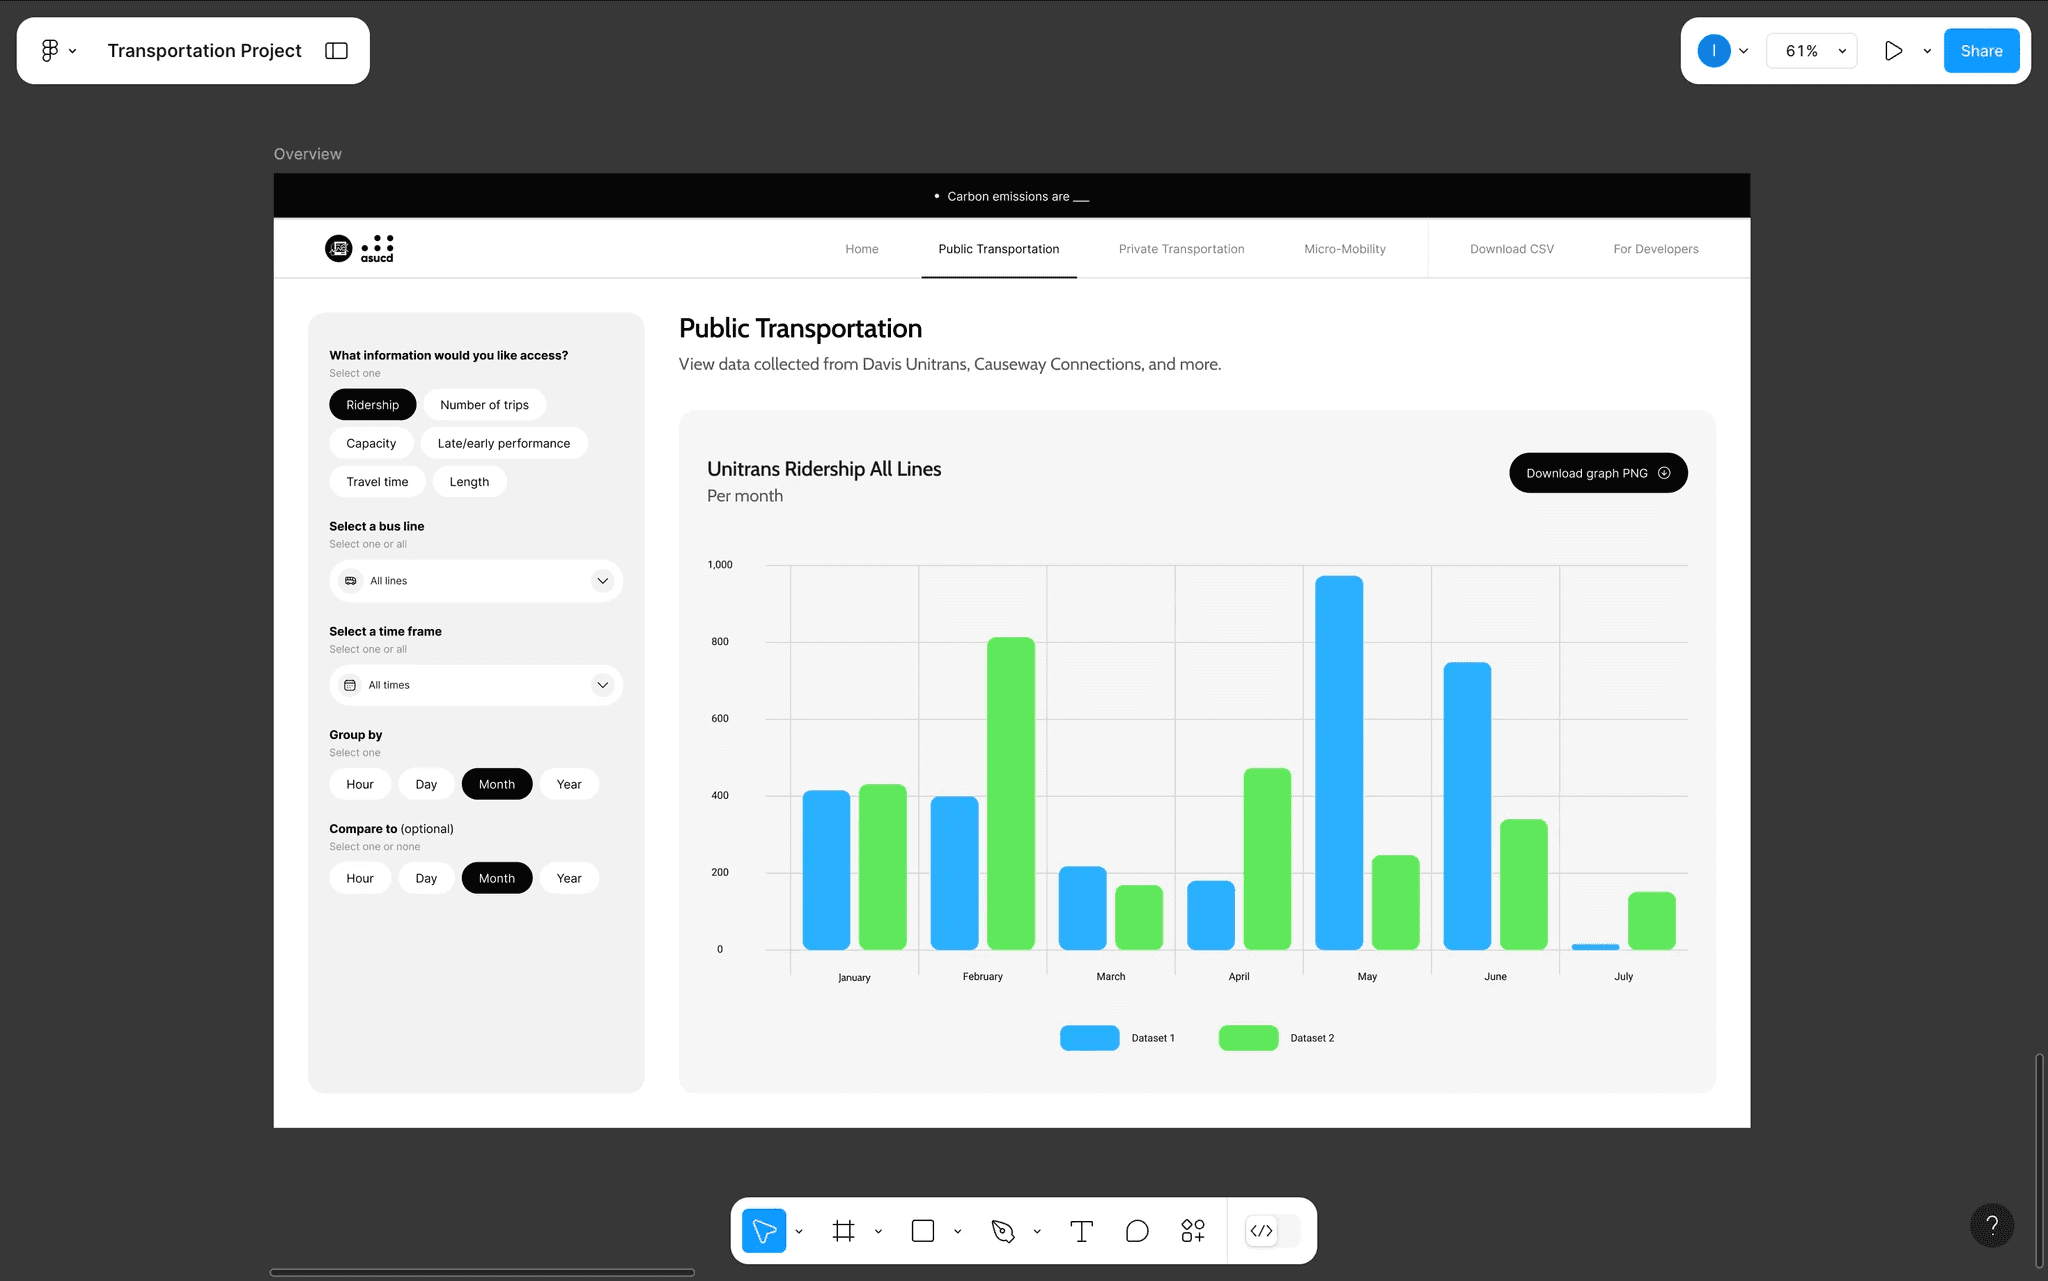2048x1281 pixels.
Task: Click the blue Share button
Action: tap(1980, 51)
